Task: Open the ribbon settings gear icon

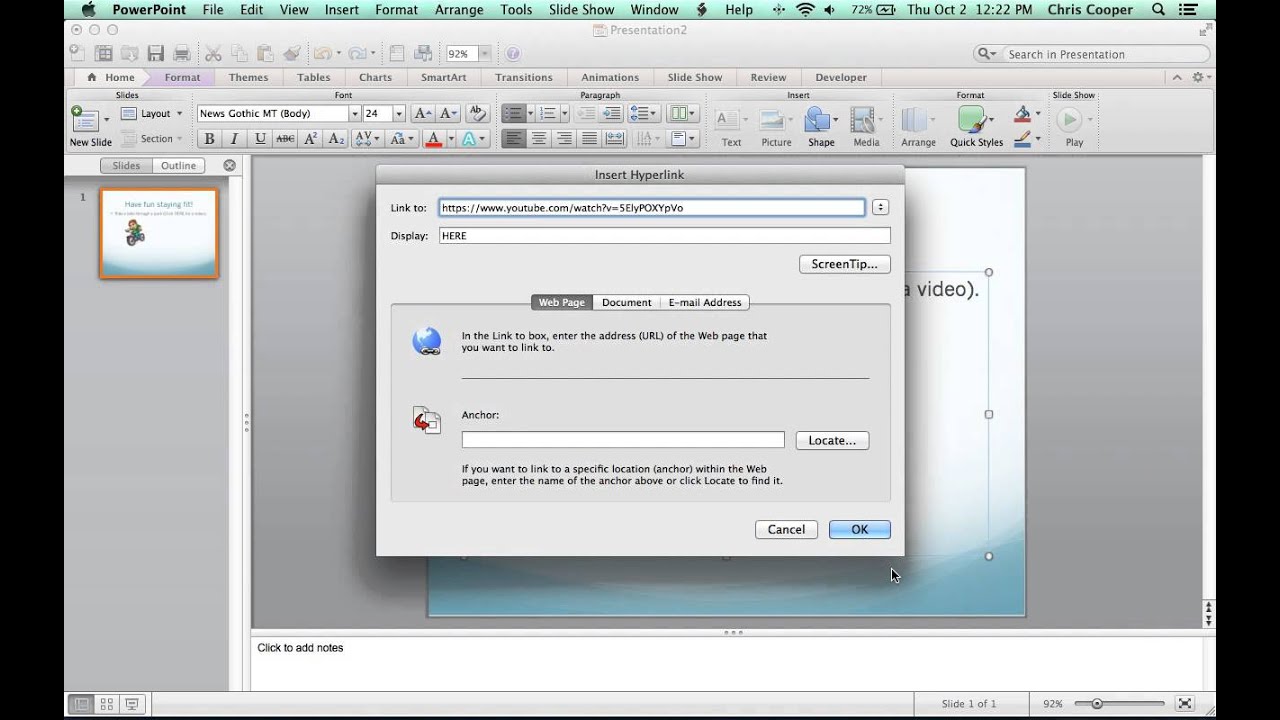Action: pyautogui.click(x=1197, y=77)
